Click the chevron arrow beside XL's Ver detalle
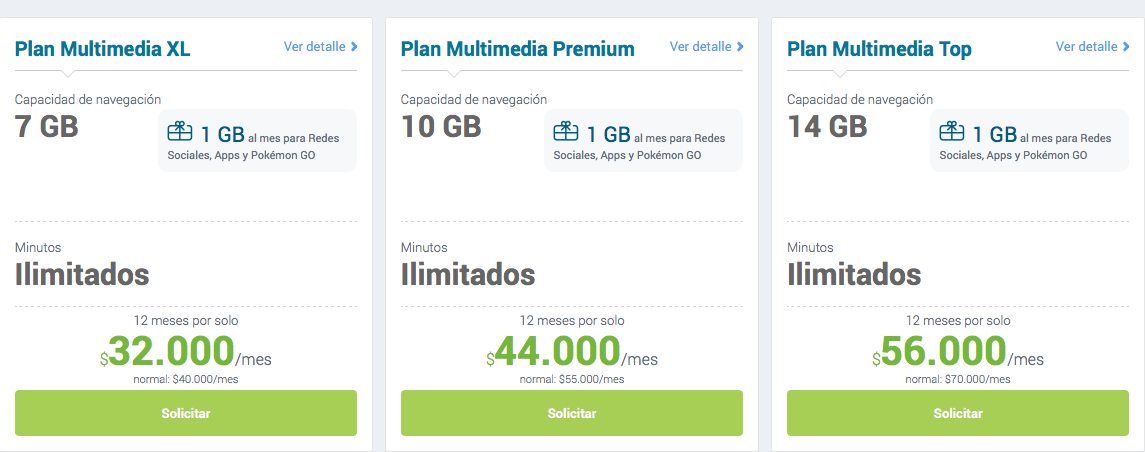Image resolution: width=1145 pixels, height=452 pixels. click(354, 47)
